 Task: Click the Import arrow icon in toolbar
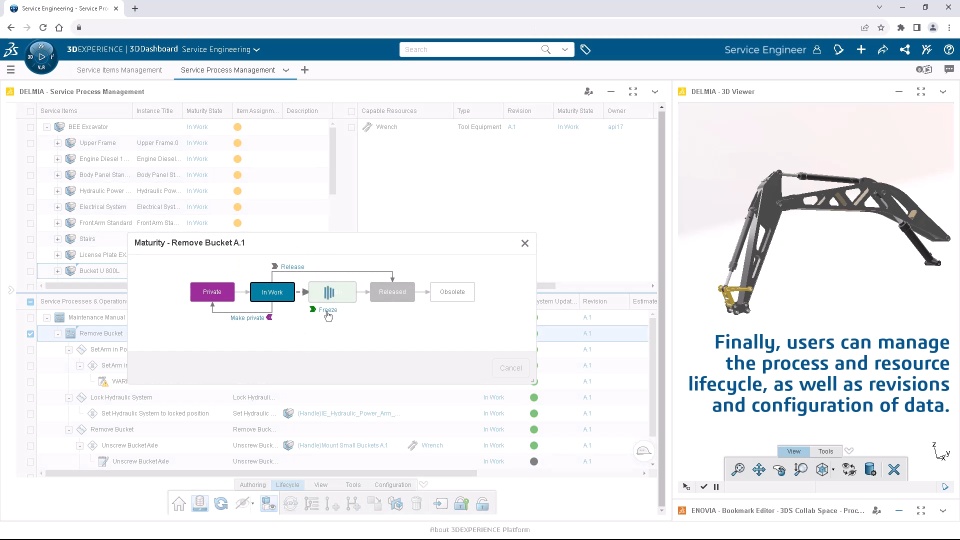click(440, 504)
